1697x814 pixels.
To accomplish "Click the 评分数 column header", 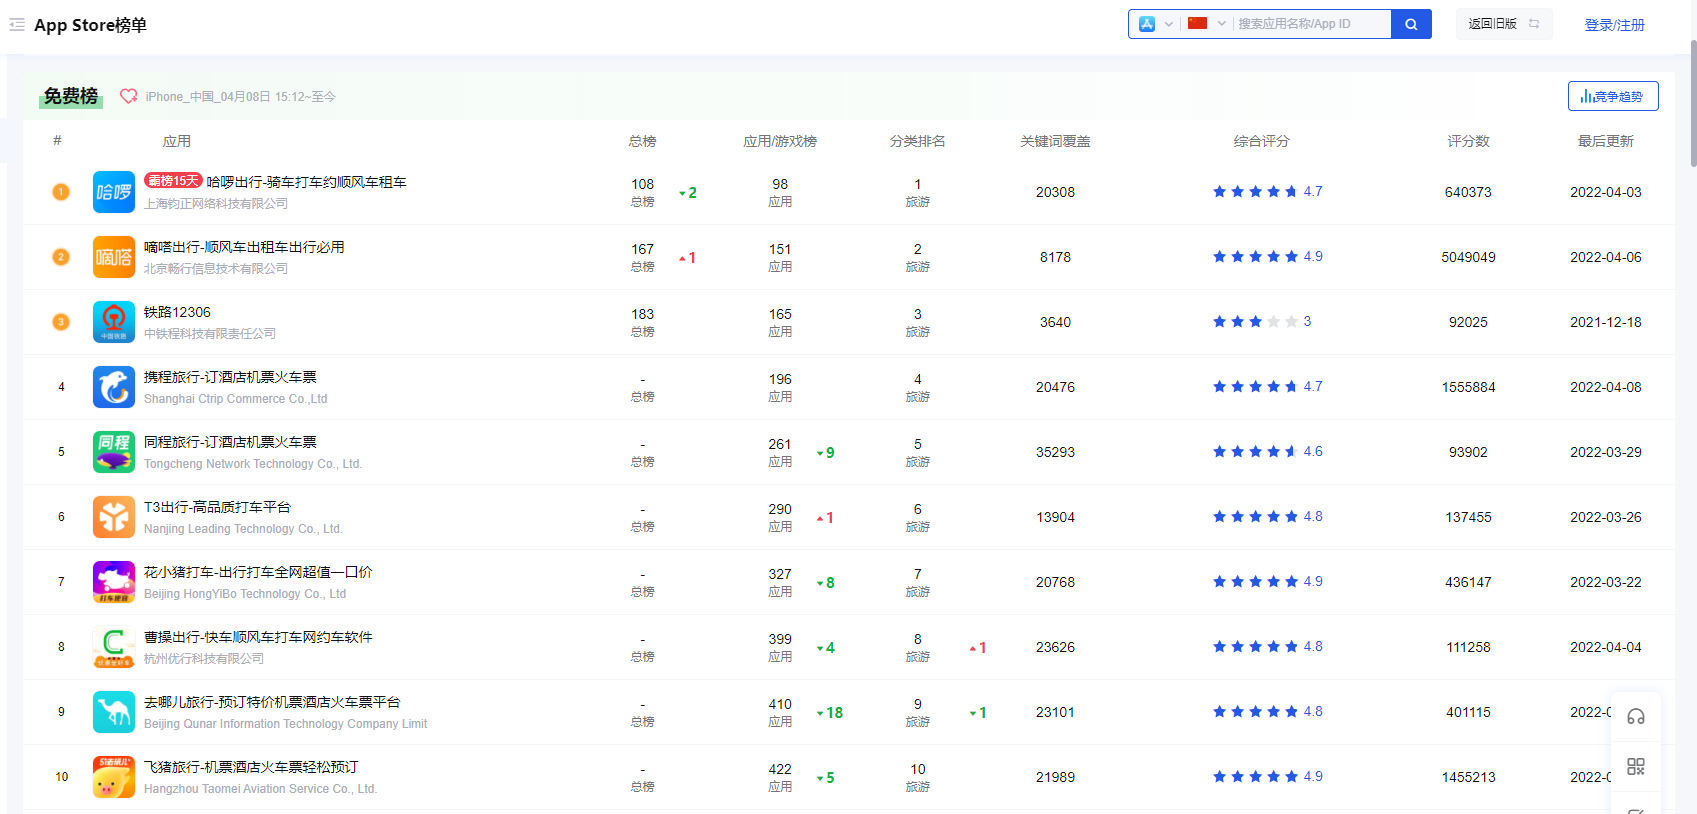I will tap(1468, 141).
